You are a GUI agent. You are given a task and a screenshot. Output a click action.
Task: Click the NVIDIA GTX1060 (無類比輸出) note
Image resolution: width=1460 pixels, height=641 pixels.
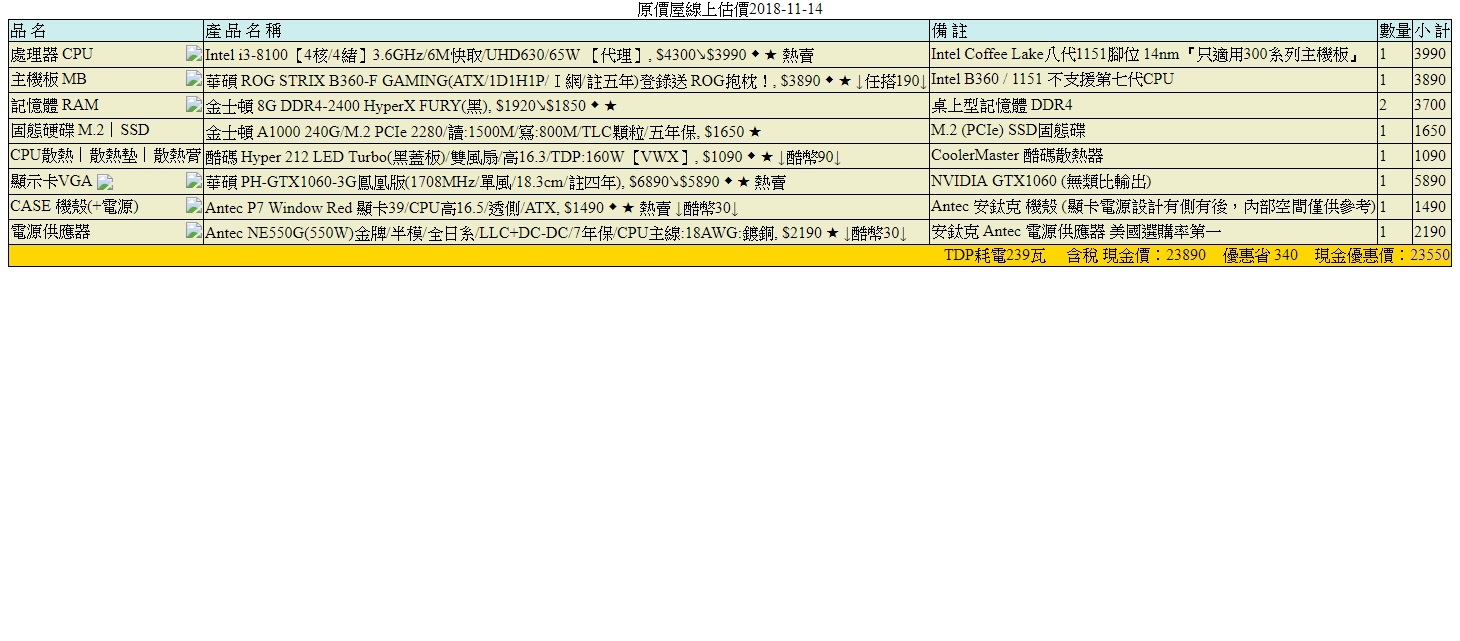click(1041, 181)
